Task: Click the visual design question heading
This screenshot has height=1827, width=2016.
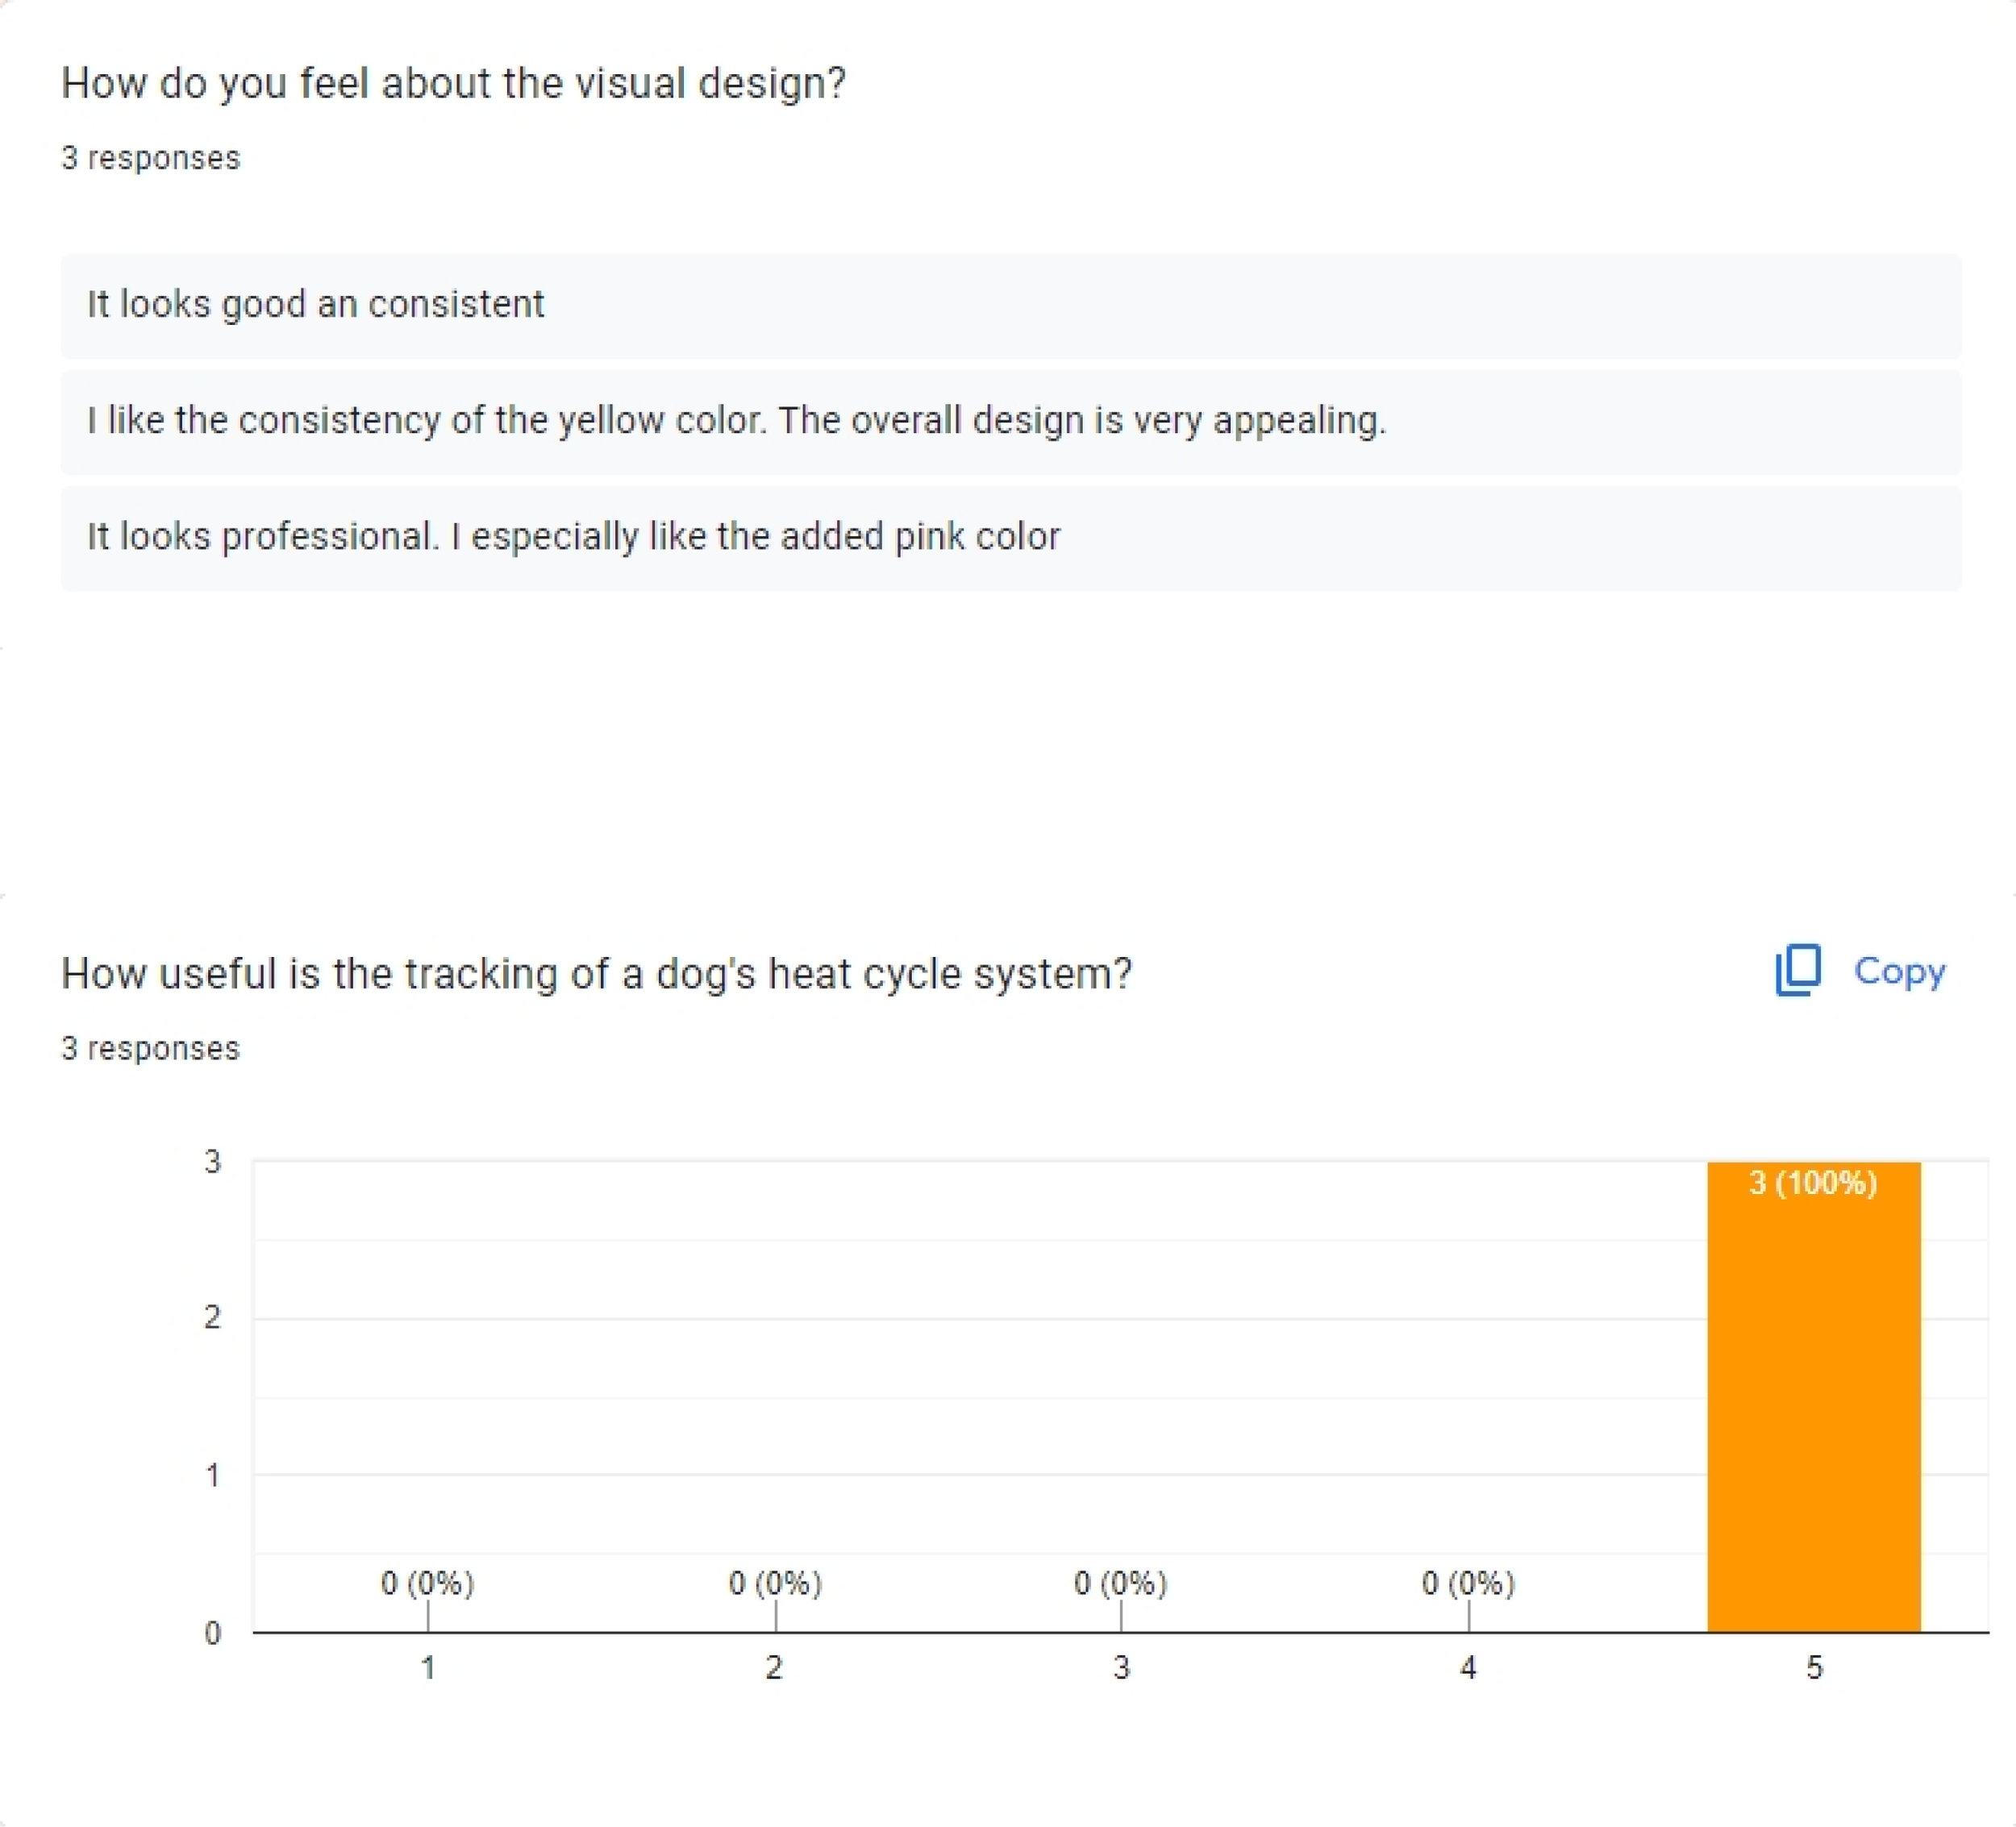Action: (x=453, y=83)
